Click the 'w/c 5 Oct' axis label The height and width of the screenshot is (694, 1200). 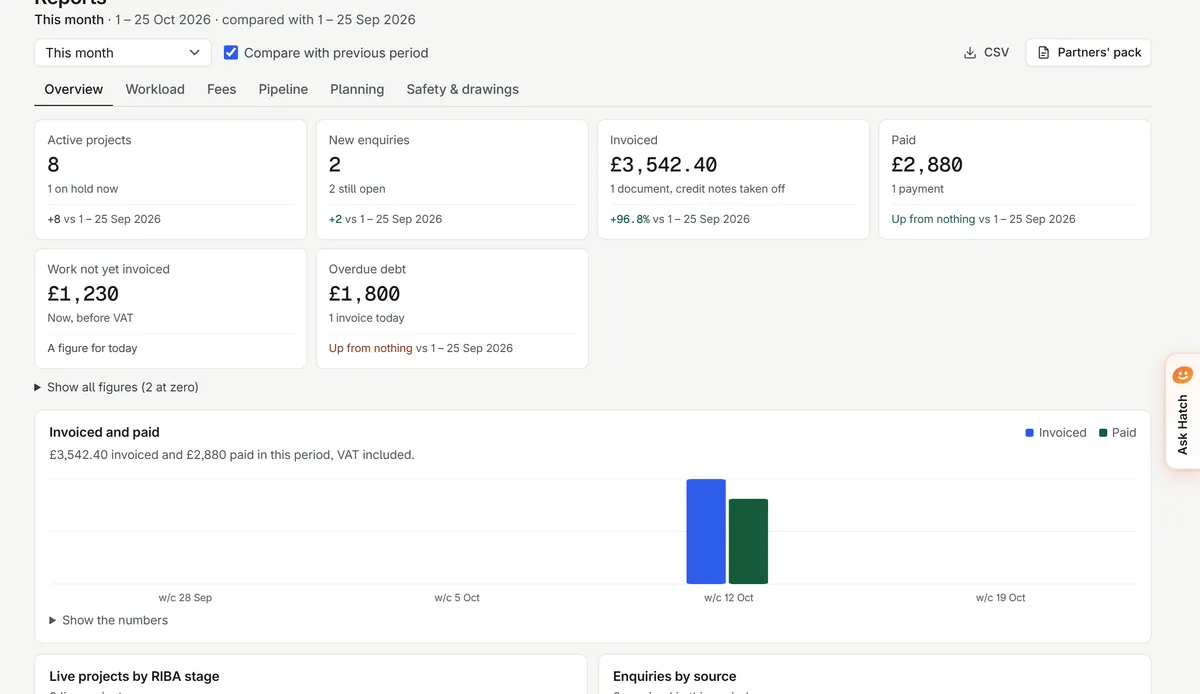pyautogui.click(x=457, y=598)
